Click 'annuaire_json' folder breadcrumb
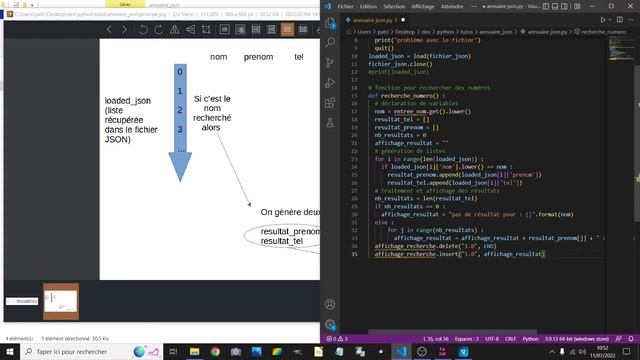This screenshot has height=360, width=640. (x=496, y=31)
